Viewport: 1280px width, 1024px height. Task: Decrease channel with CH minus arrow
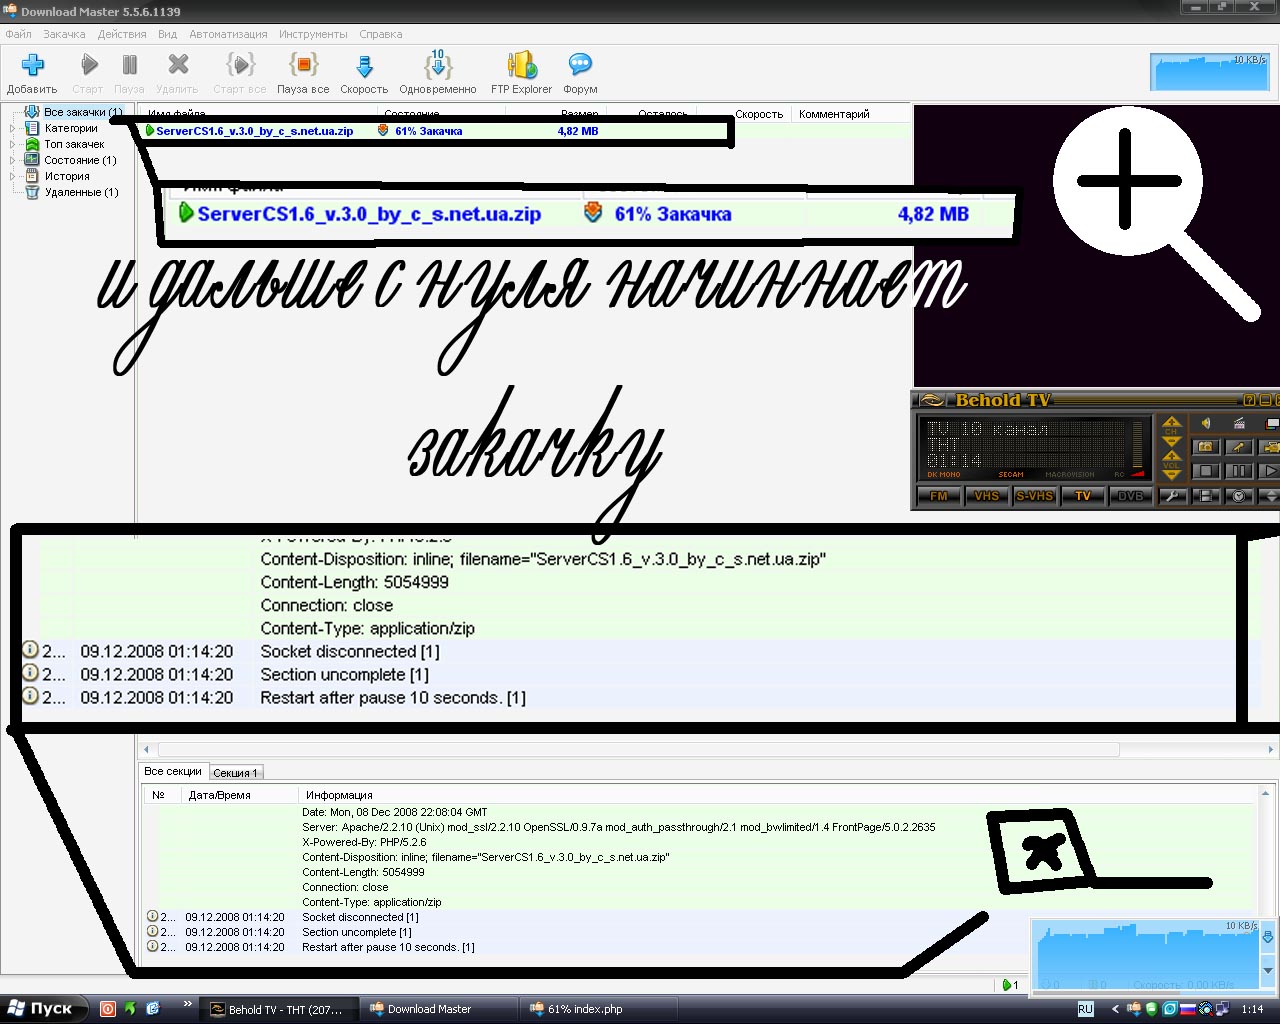point(1172,441)
